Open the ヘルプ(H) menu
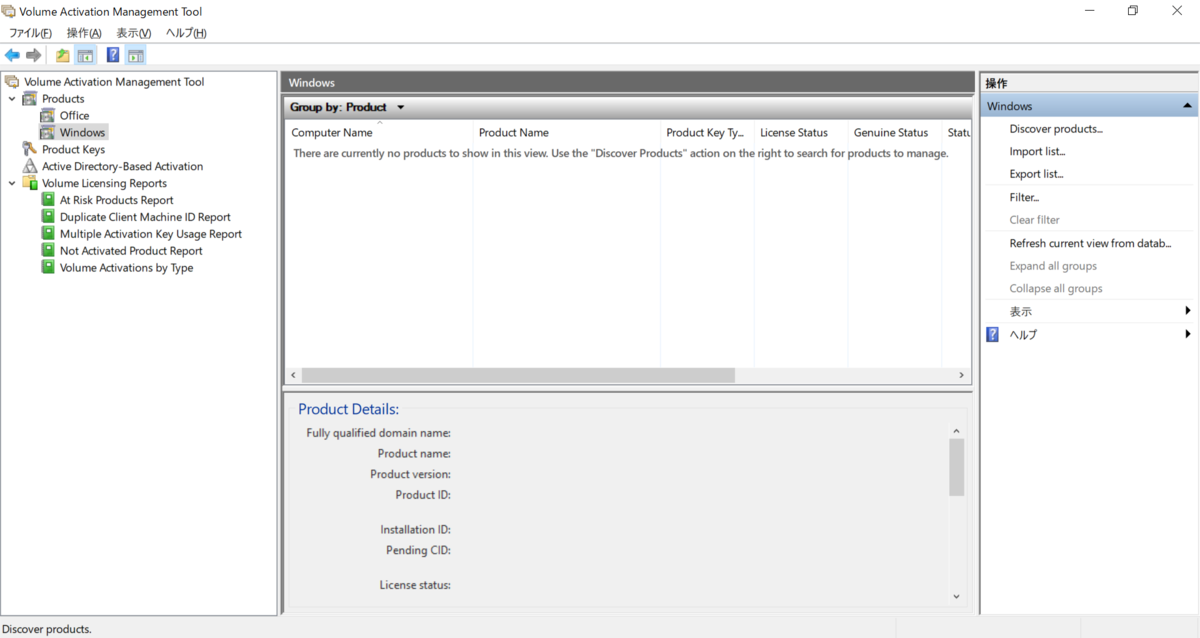Screen dimensions: 1200x638 [x=186, y=33]
